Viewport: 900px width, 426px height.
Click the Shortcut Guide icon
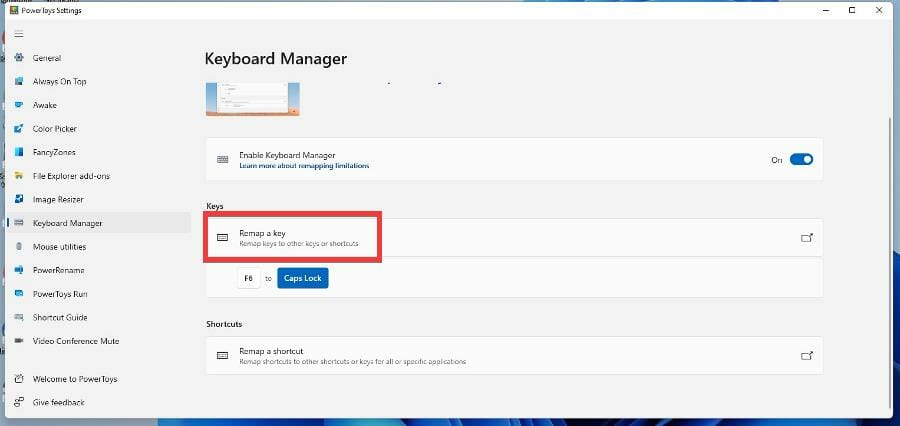point(19,317)
